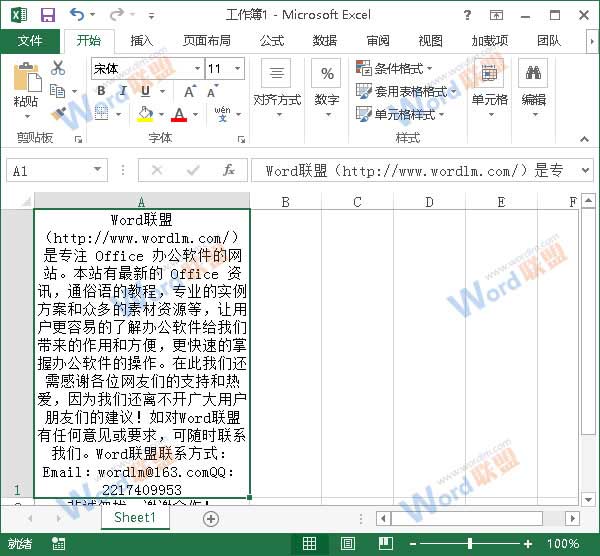
Task: Open Font dialog launcher in 字体 group
Action: point(241,140)
